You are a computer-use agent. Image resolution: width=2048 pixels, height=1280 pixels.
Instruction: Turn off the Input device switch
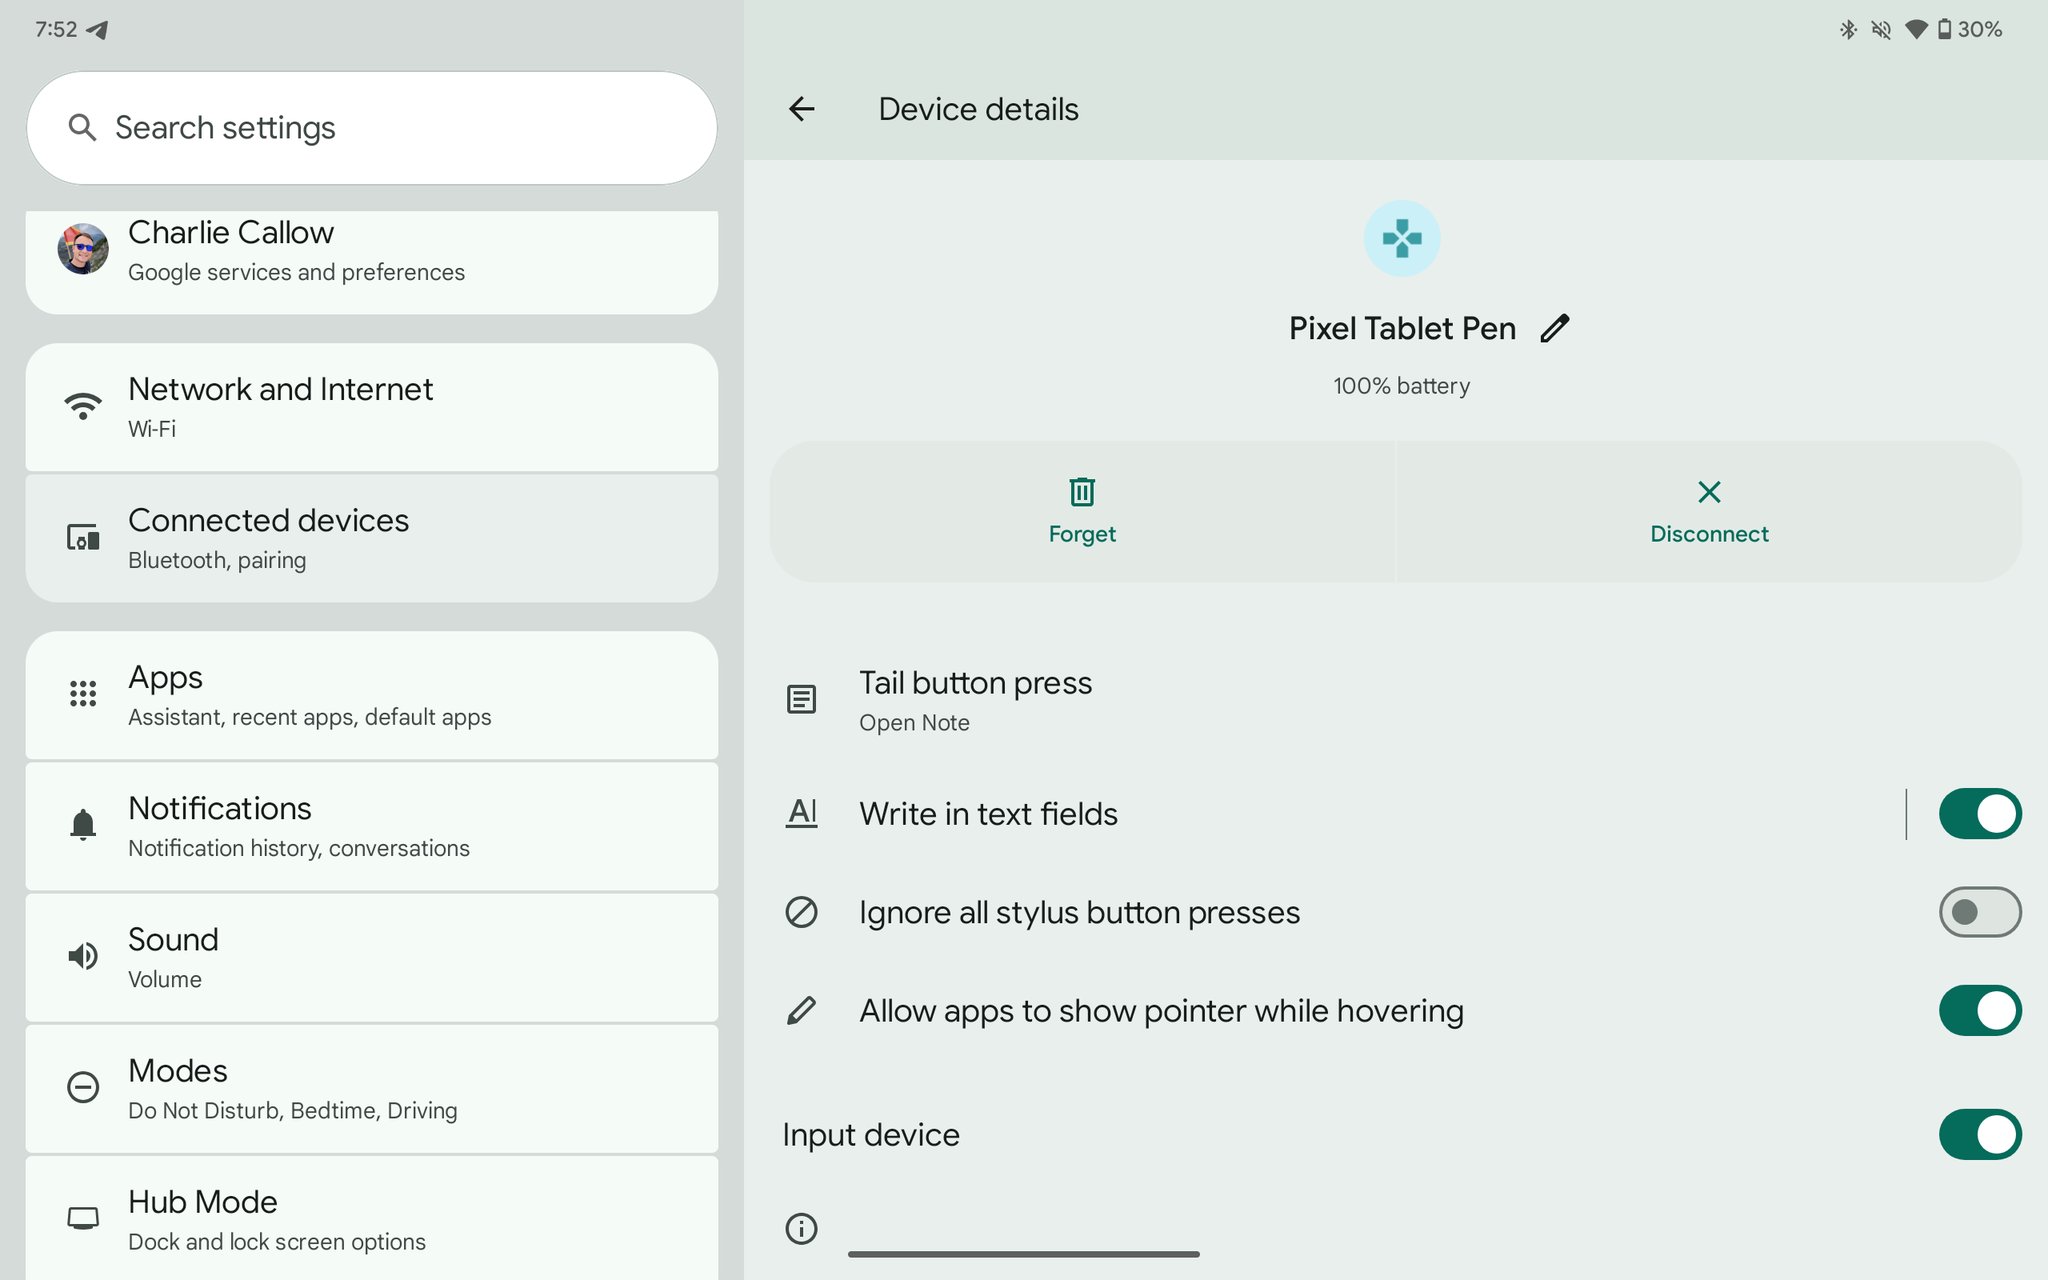tap(1979, 1135)
